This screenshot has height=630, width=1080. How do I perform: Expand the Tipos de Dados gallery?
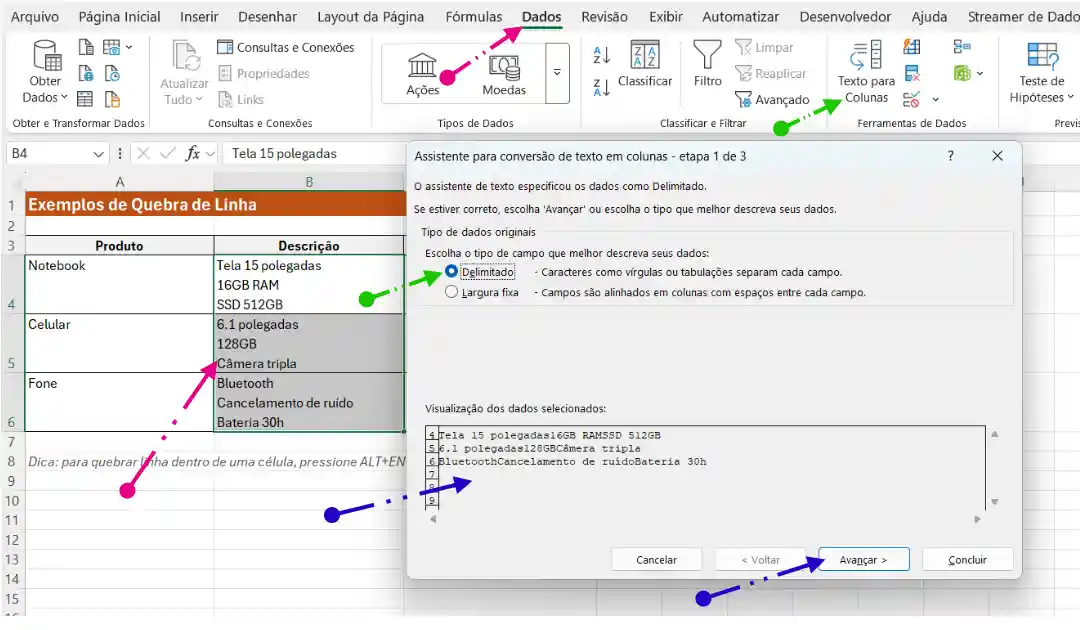[x=557, y=72]
